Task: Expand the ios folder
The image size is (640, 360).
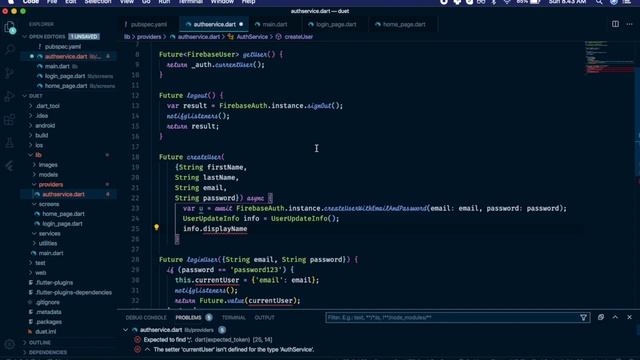Action: (x=39, y=145)
